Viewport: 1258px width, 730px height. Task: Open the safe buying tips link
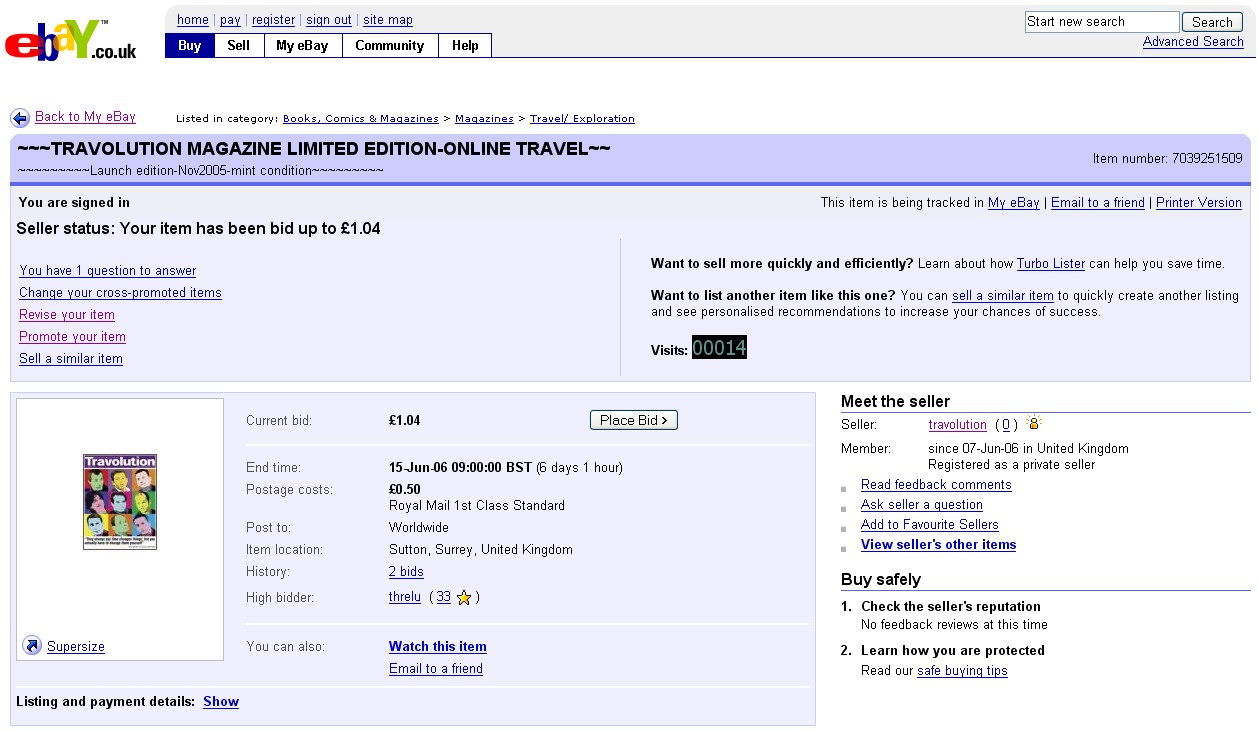pos(962,671)
